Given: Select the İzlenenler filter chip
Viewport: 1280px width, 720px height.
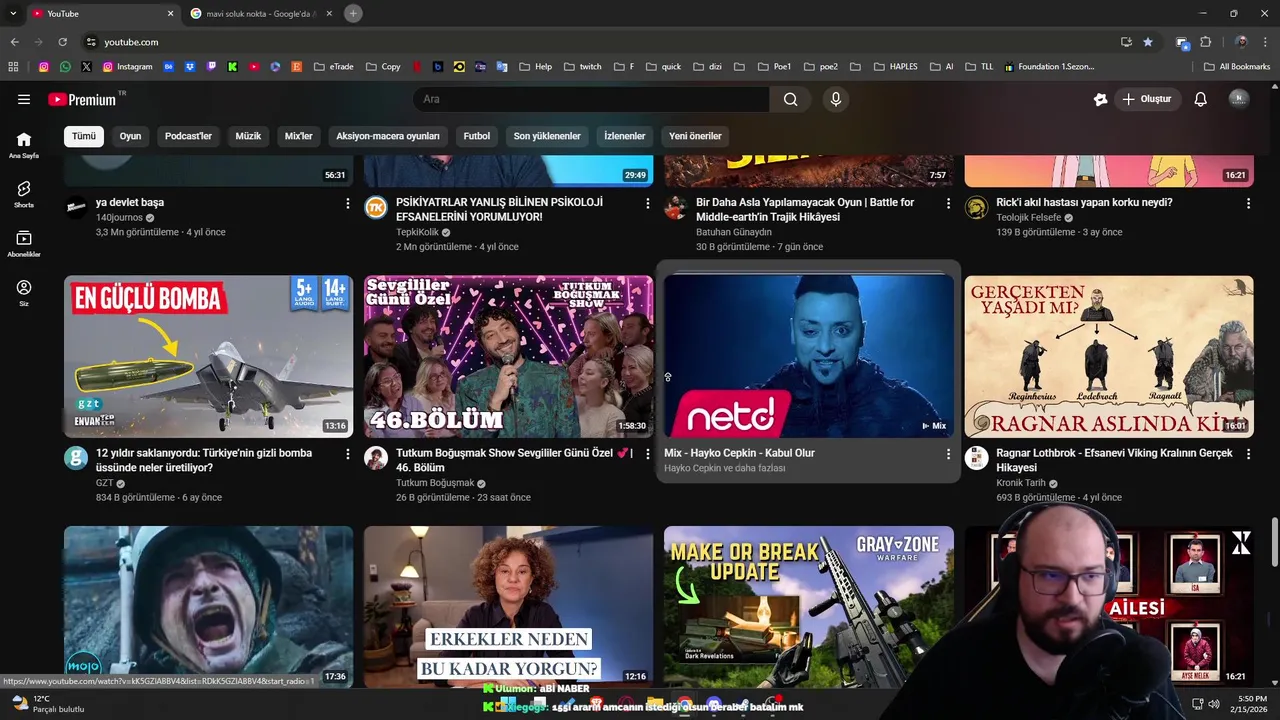Looking at the screenshot, I should point(625,136).
